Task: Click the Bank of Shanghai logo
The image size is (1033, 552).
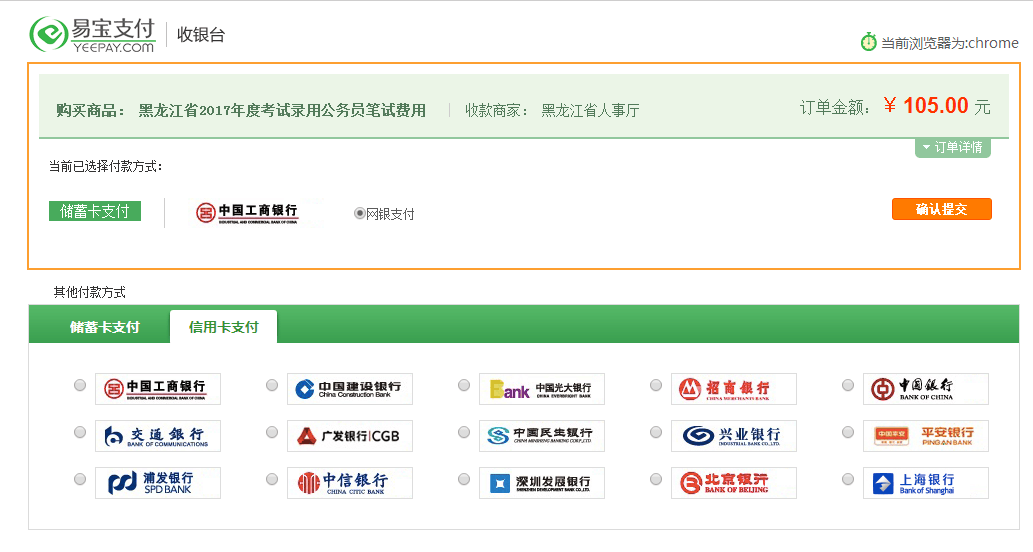Action: click(925, 483)
